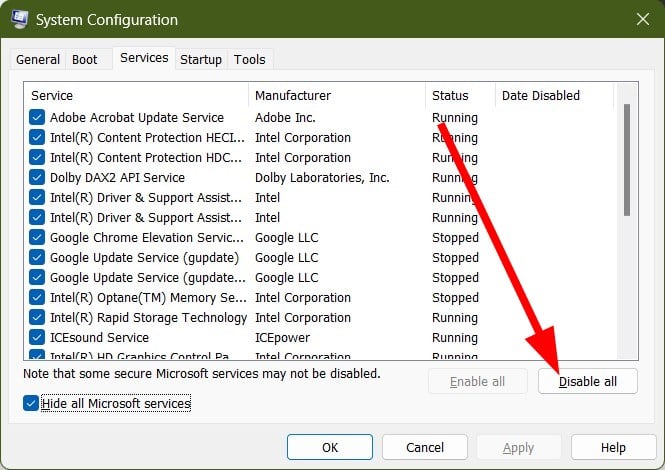Select the Services tab
This screenshot has height=470, width=665.
(x=144, y=58)
